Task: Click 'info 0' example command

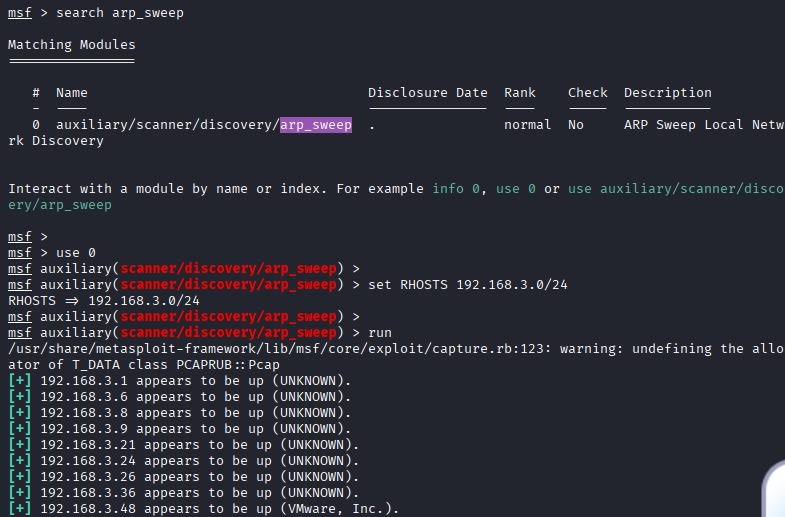Action: point(456,189)
